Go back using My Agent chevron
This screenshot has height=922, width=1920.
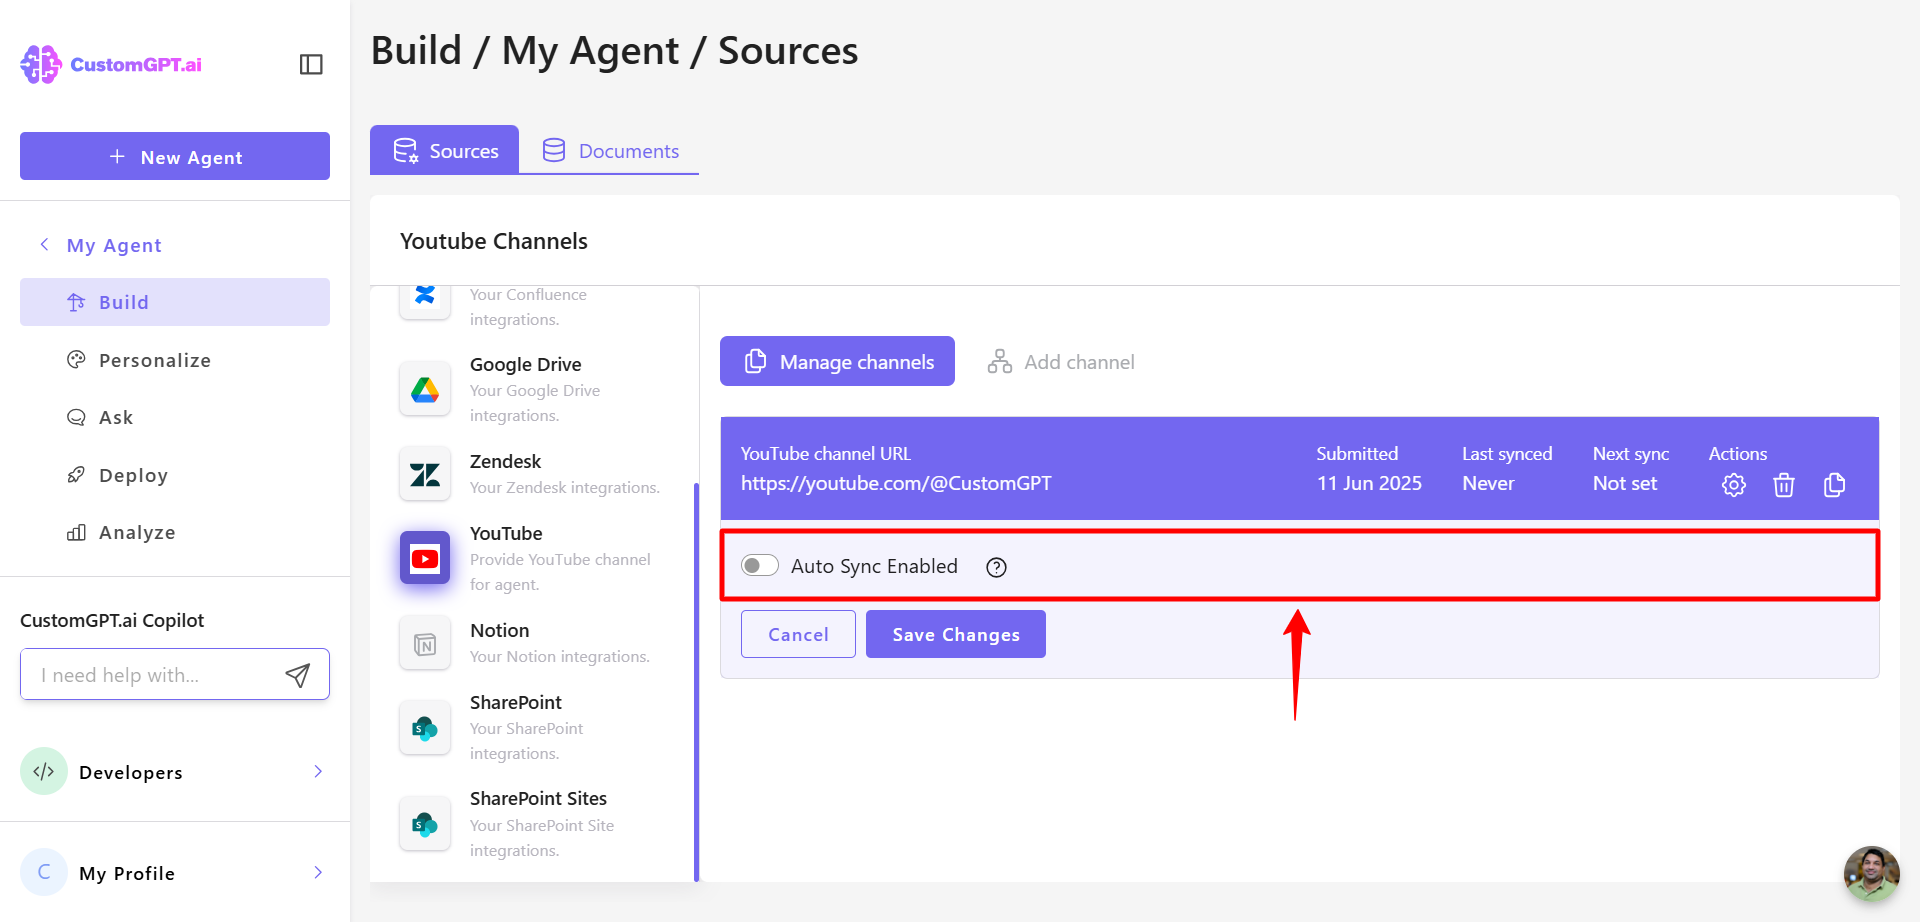[x=44, y=245]
